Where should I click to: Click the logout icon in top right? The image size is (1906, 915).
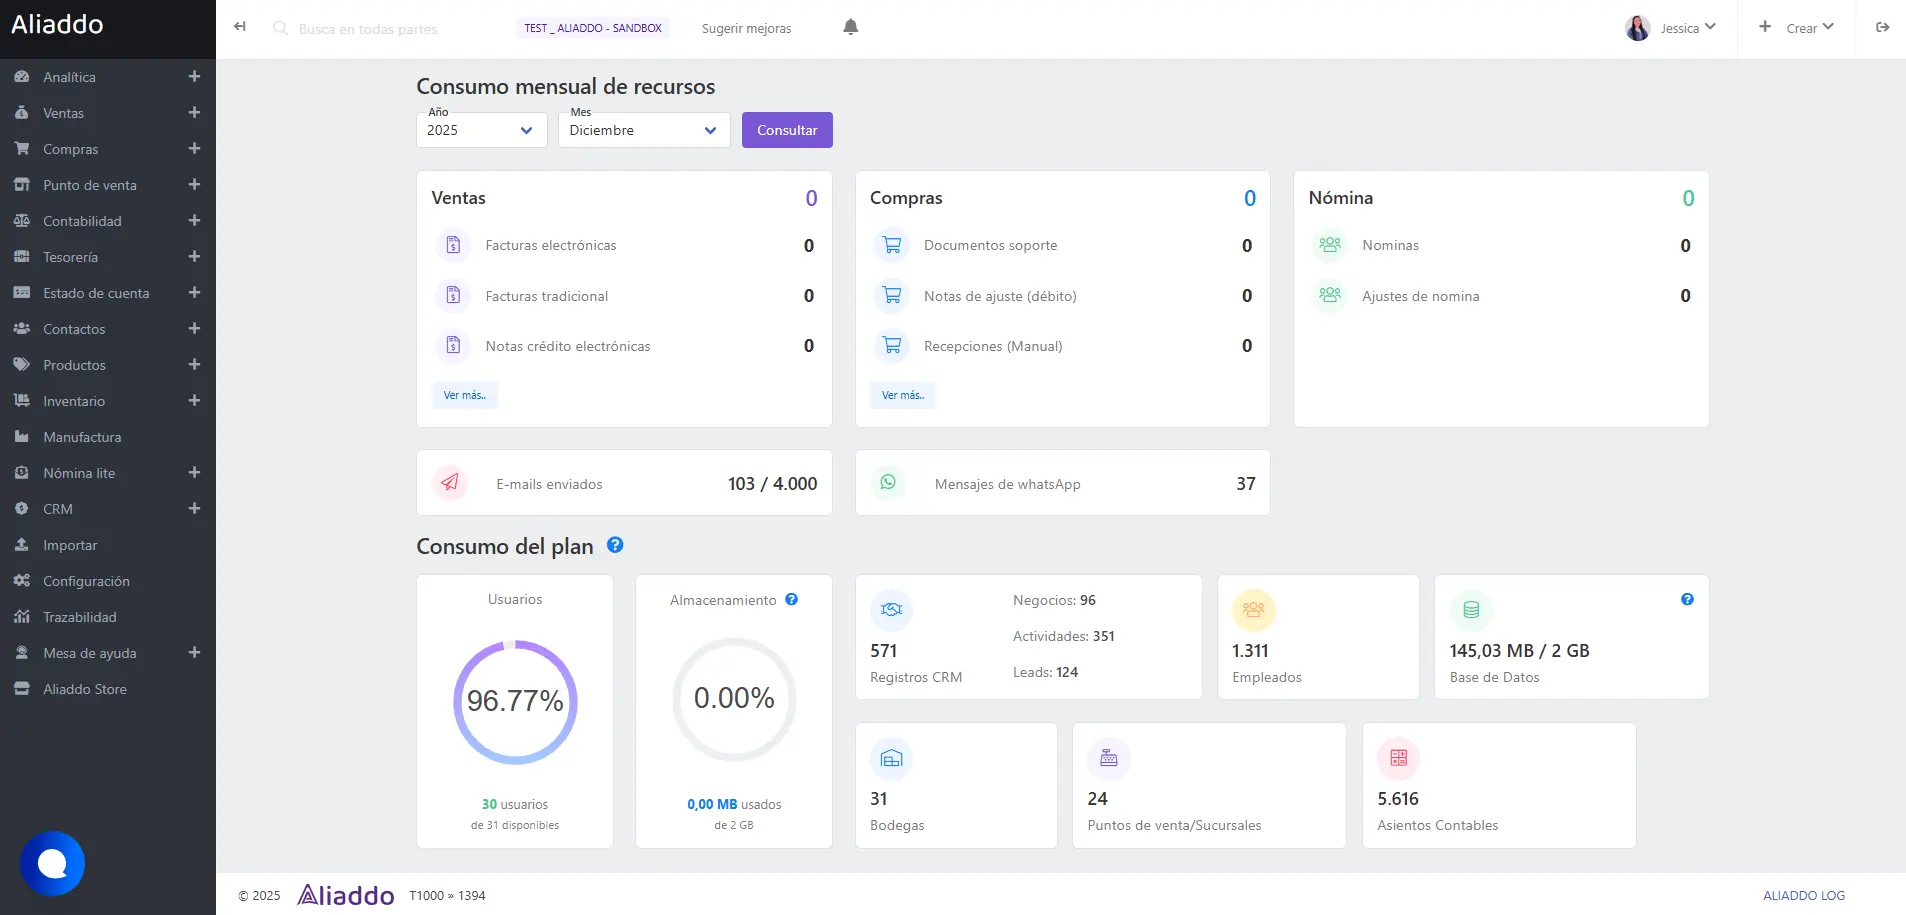pos(1882,28)
